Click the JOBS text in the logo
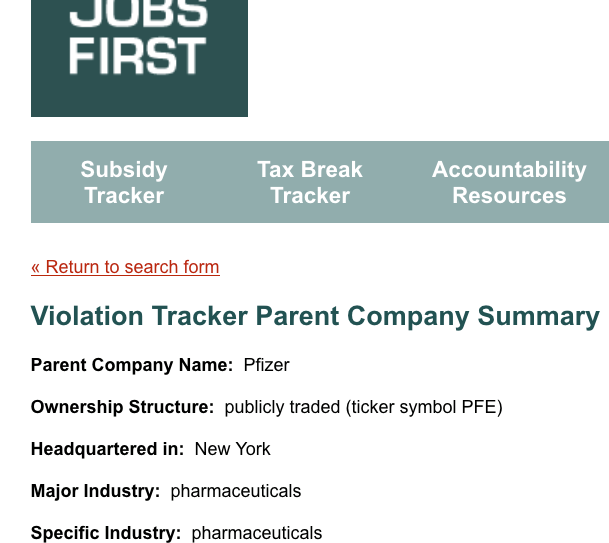This screenshot has height=543, width=609. (x=138, y=13)
